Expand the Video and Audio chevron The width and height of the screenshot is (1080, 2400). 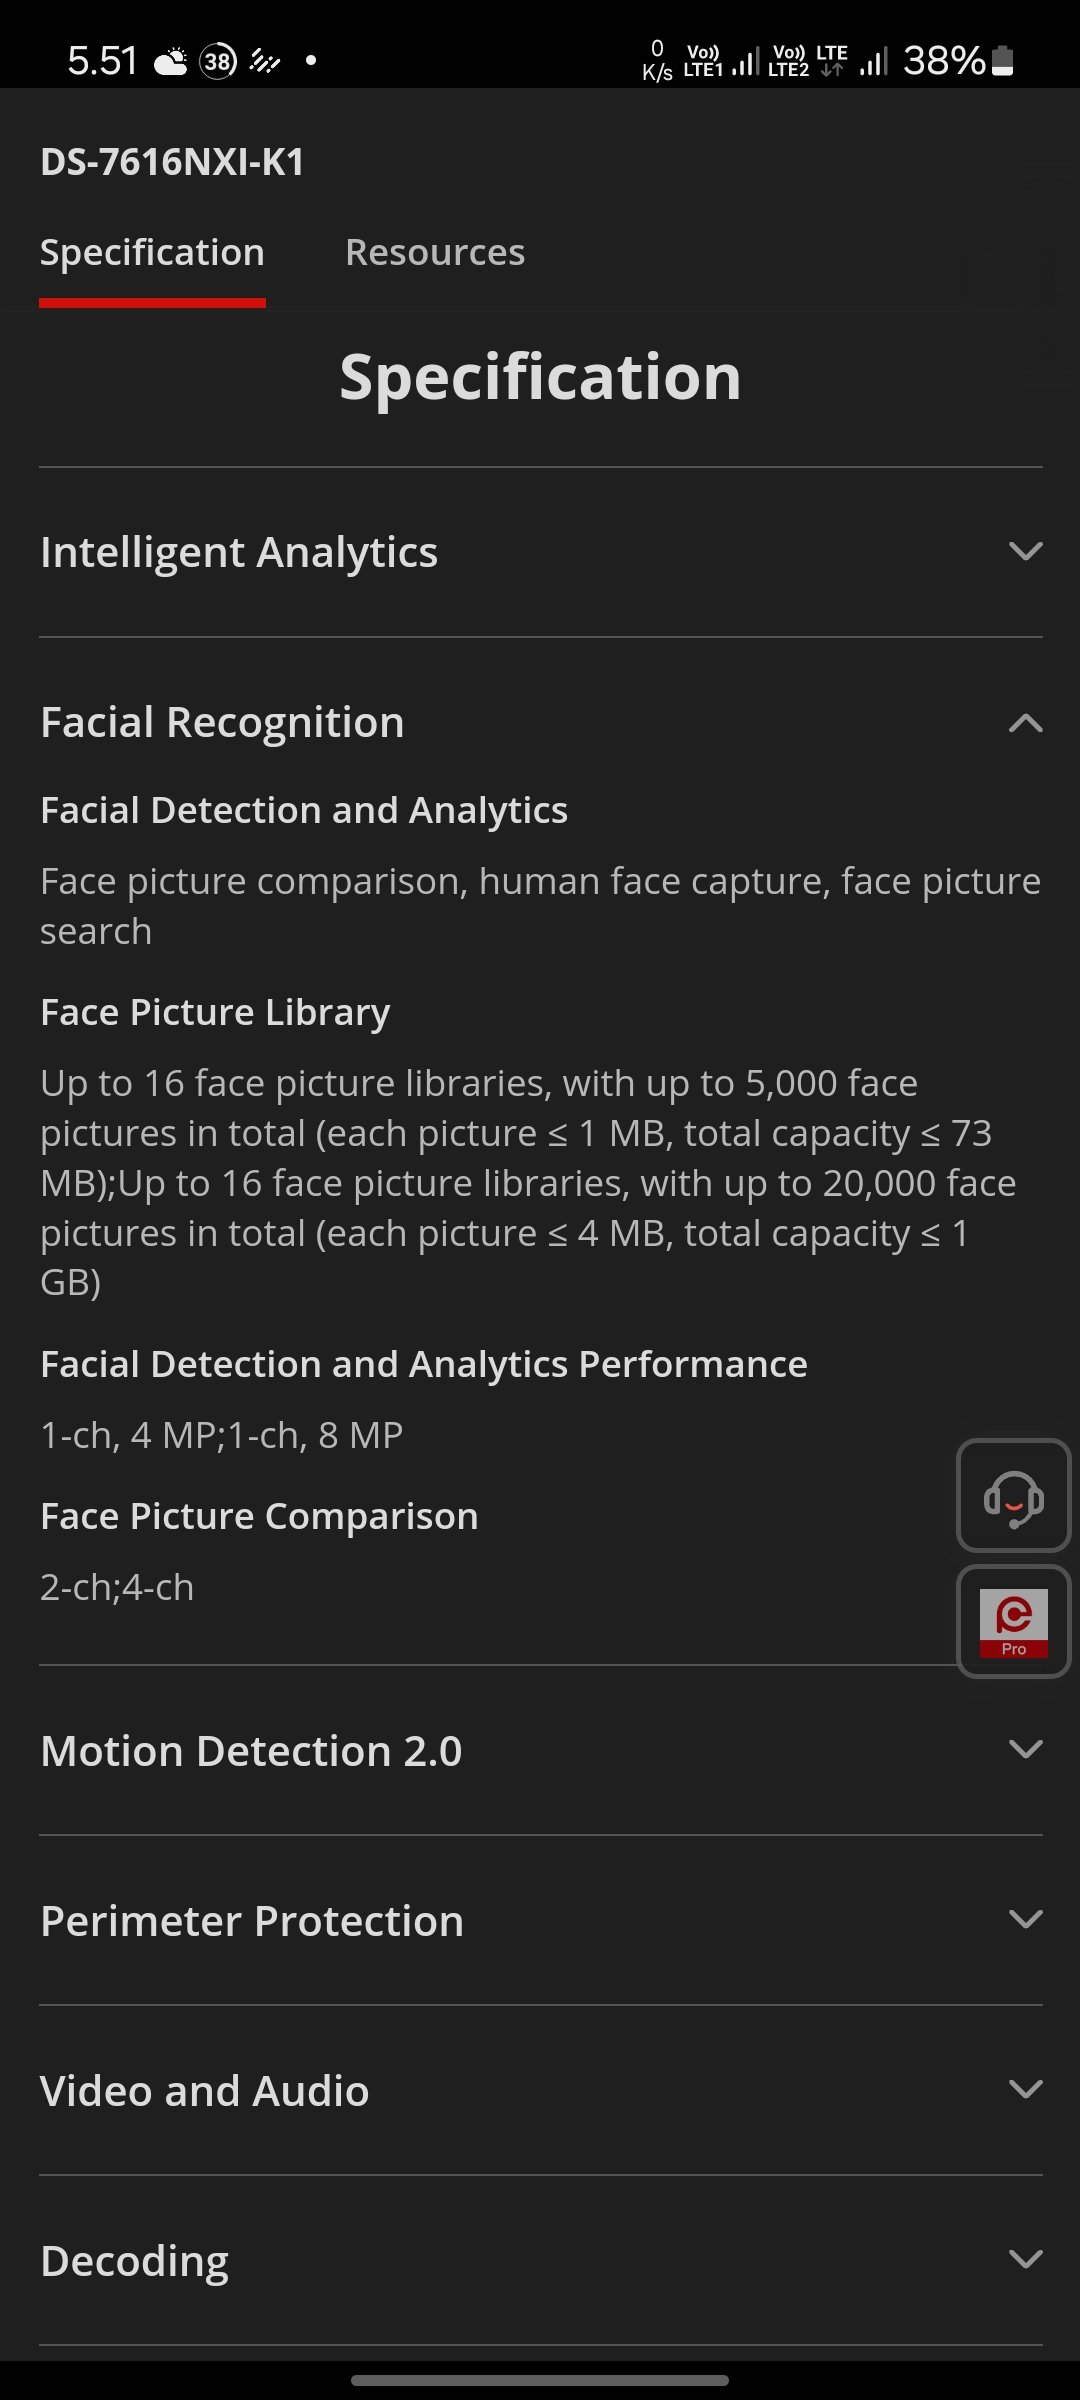coord(1025,2089)
